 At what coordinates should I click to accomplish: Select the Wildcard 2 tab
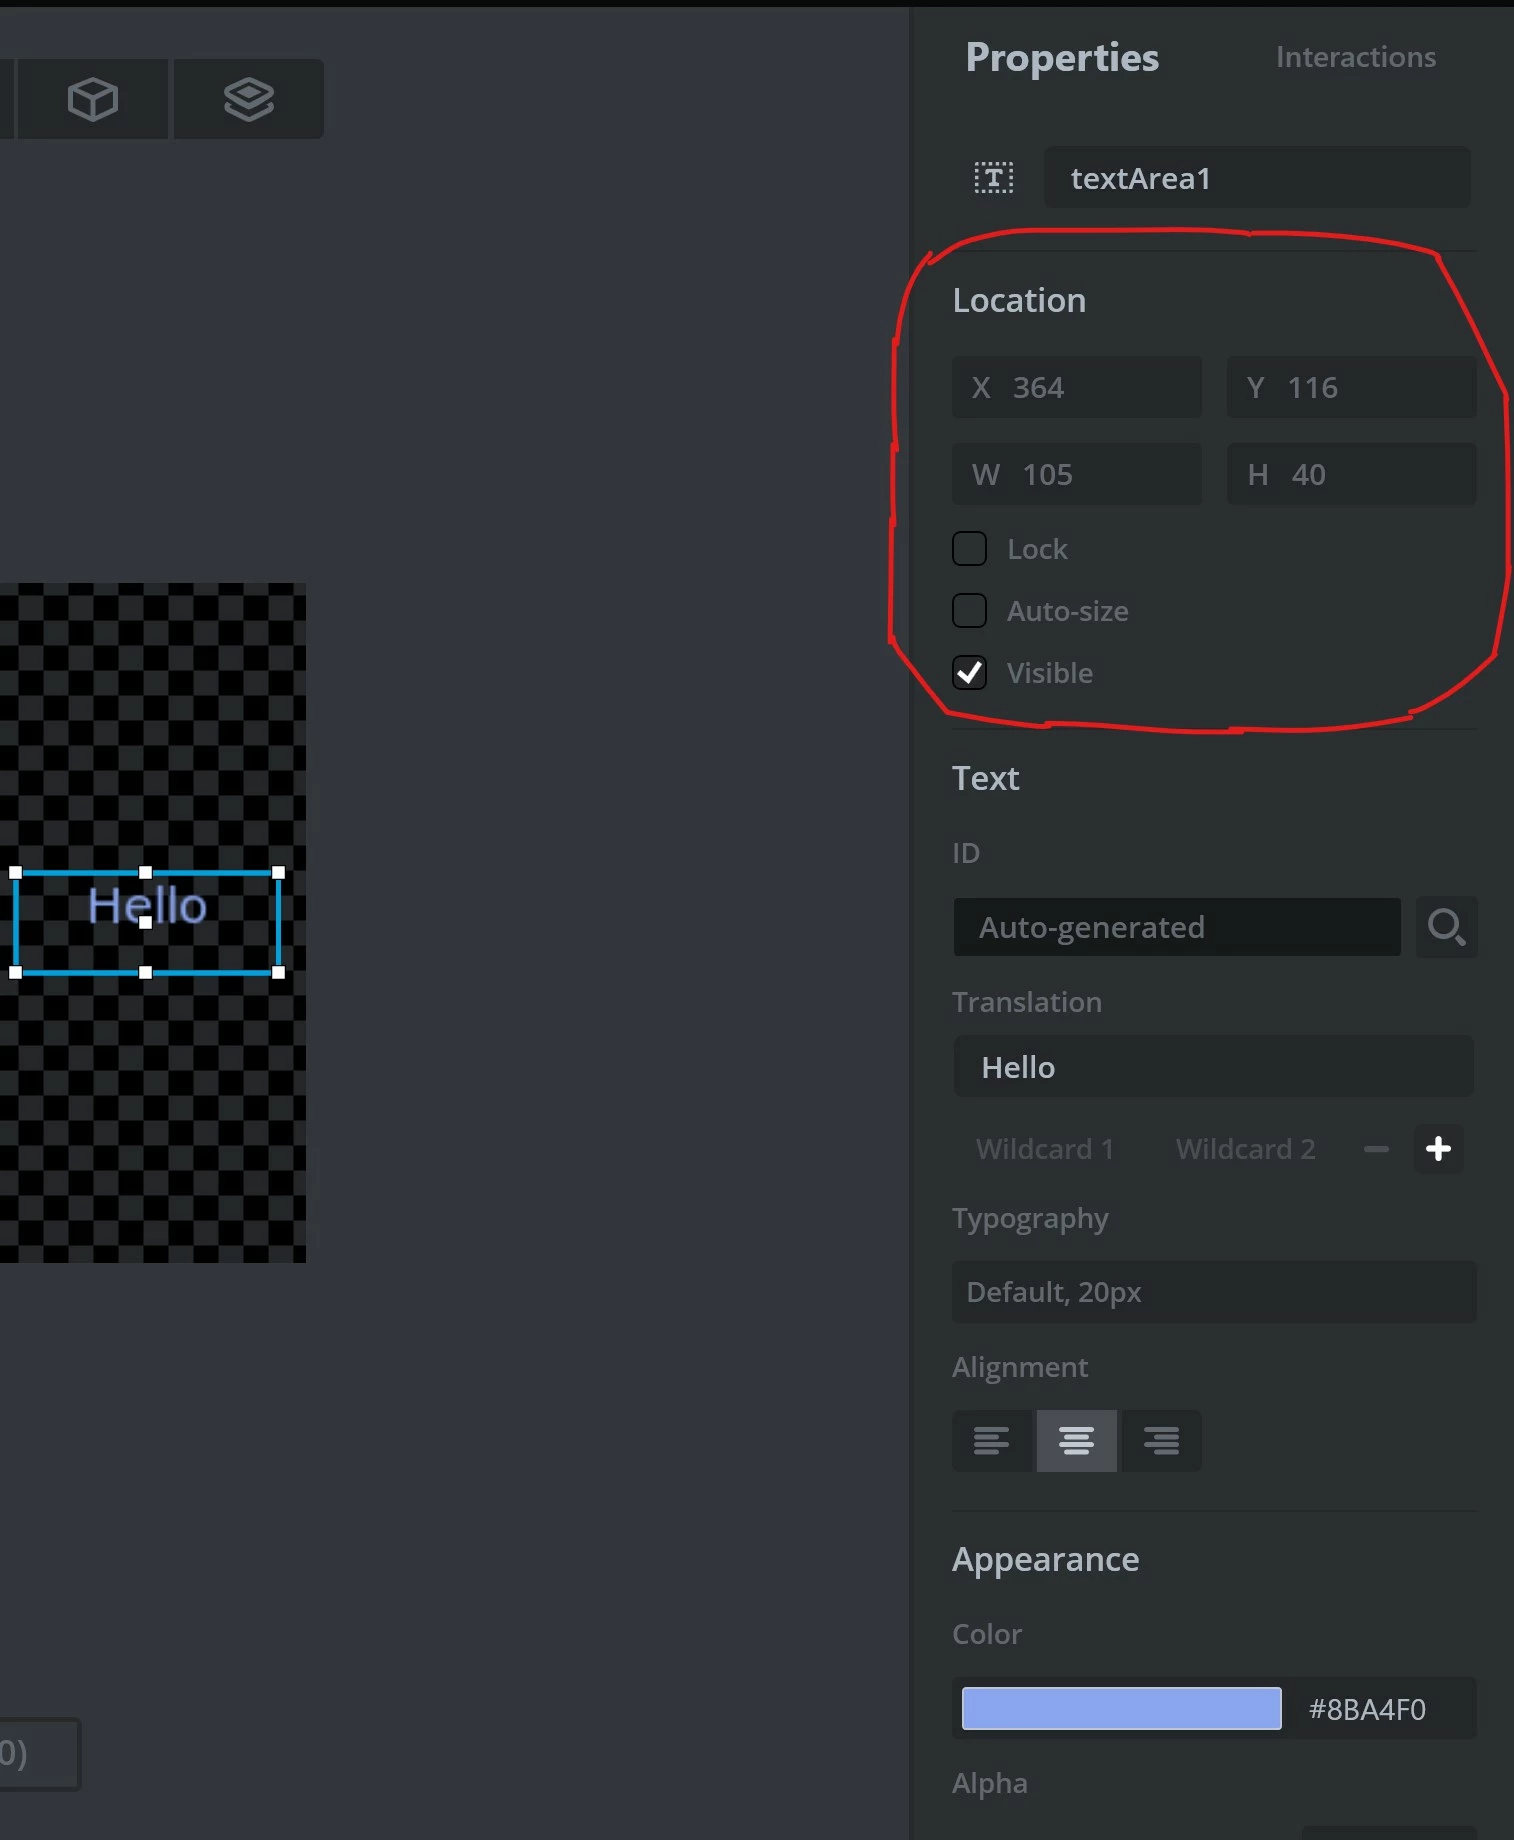click(1245, 1149)
